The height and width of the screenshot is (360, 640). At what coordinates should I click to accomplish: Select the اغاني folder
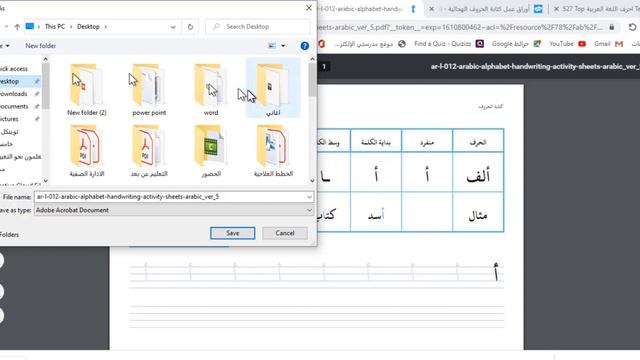(273, 88)
